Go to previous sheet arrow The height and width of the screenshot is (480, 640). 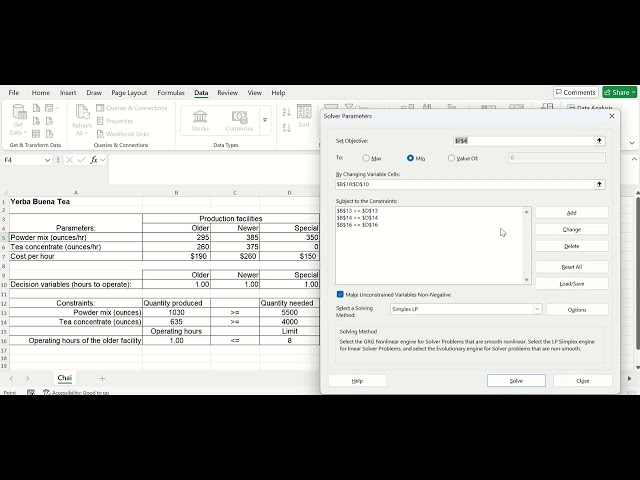[x=11, y=378]
